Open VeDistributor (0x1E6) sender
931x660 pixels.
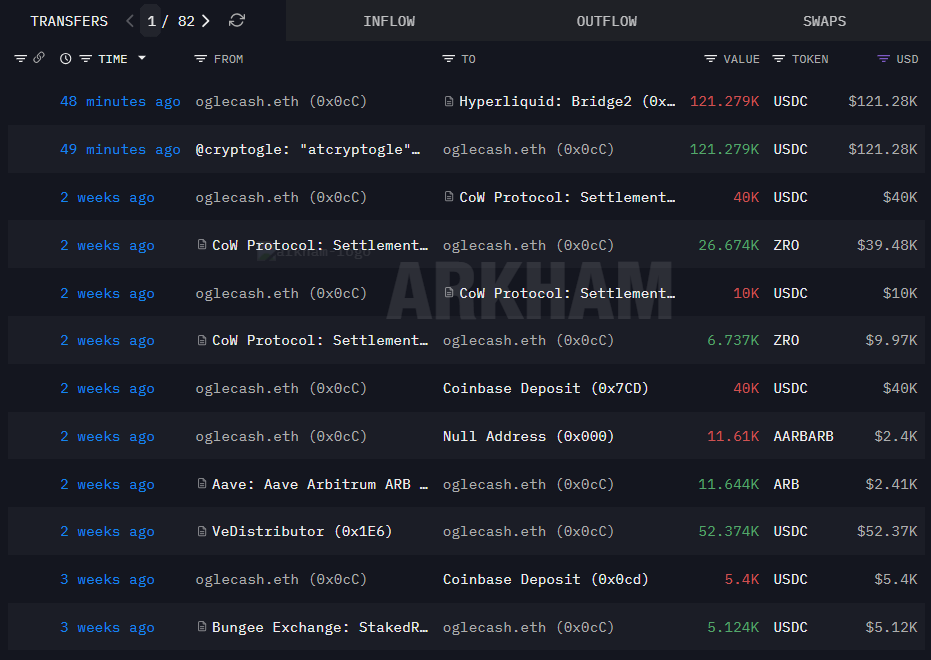(x=302, y=531)
